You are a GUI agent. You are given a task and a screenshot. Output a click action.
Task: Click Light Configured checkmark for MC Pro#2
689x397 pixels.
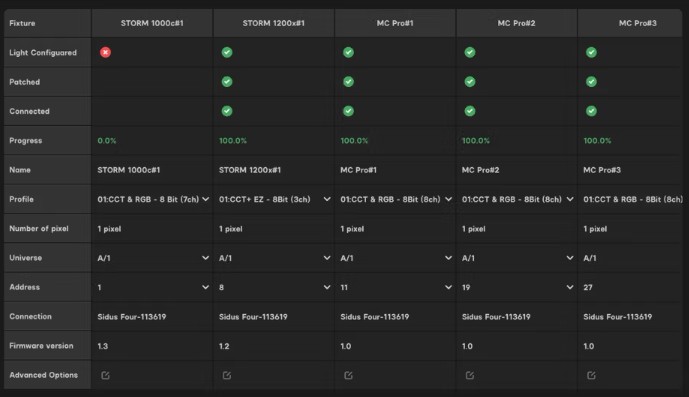[470, 52]
